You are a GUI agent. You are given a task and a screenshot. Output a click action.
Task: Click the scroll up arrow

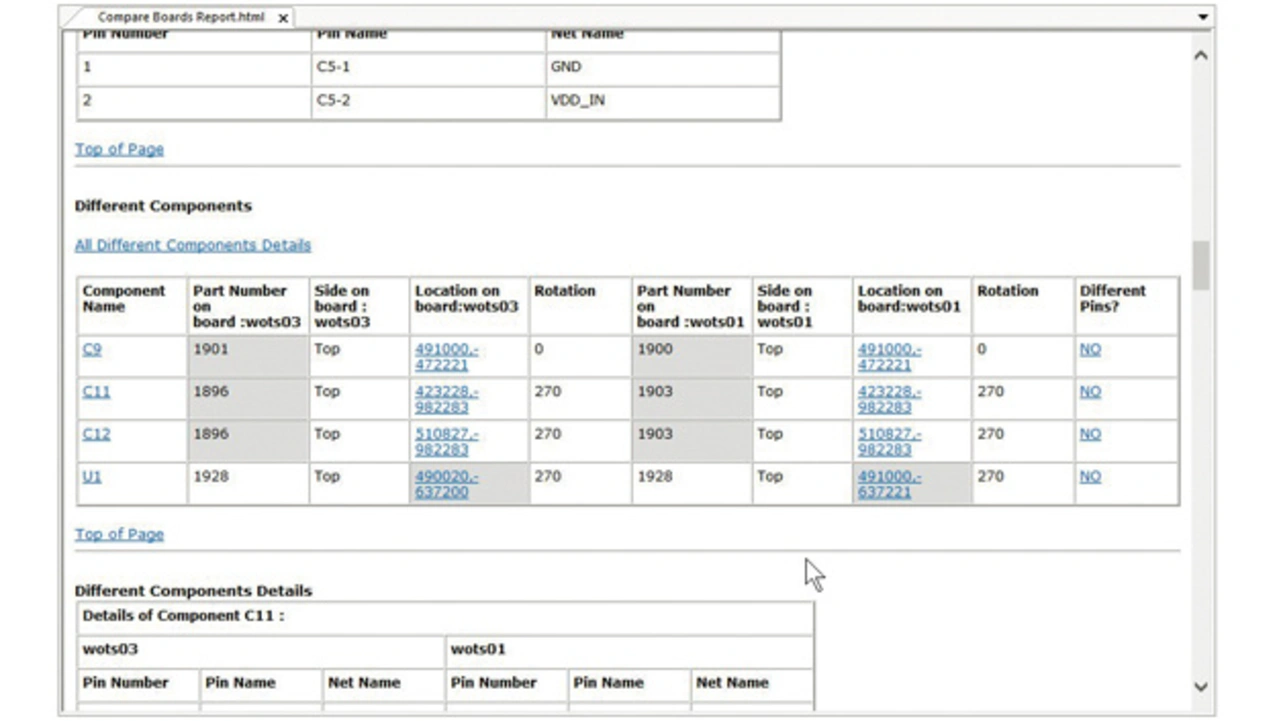(x=1201, y=56)
